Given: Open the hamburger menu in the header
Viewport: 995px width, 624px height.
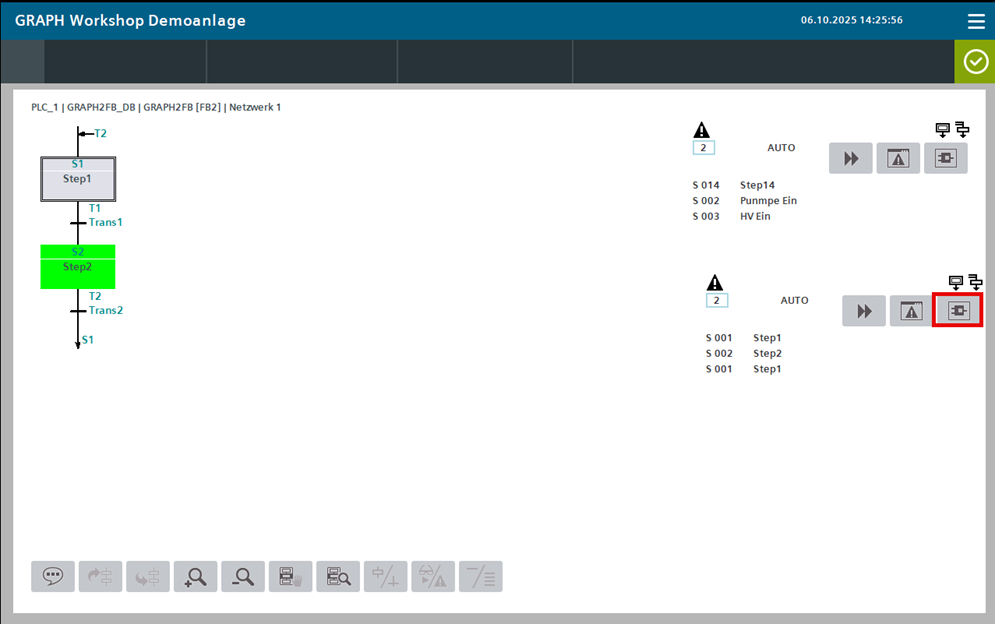Looking at the screenshot, I should tap(976, 21).
